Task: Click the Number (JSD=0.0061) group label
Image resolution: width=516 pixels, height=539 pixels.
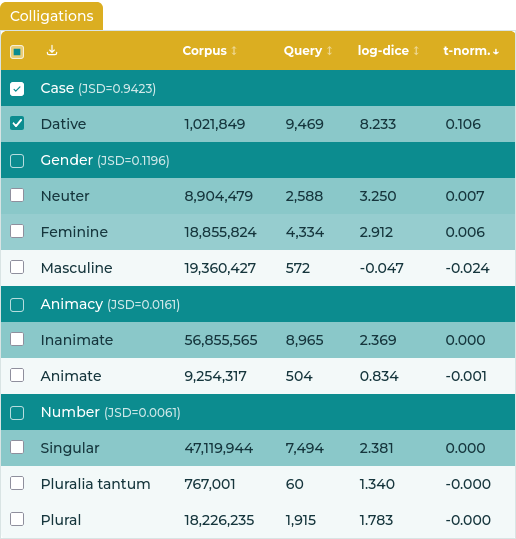Action: coord(110,412)
